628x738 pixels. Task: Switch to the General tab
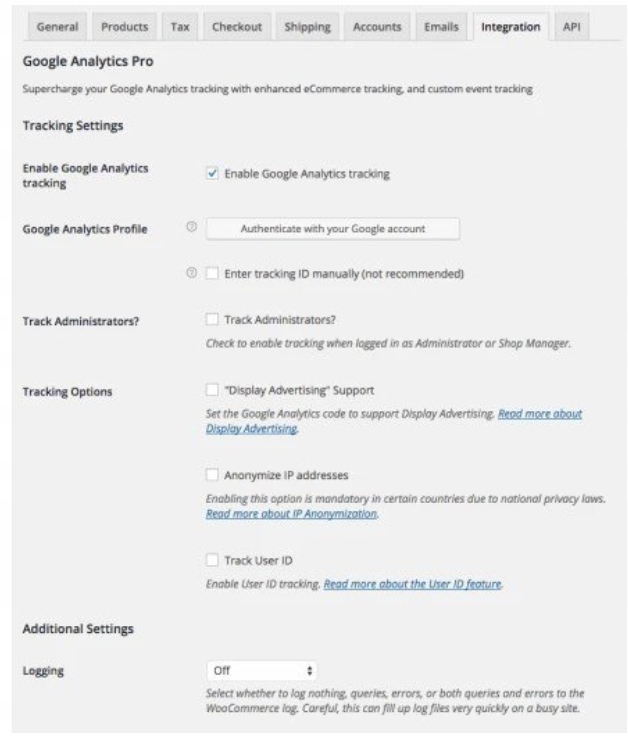(x=58, y=27)
